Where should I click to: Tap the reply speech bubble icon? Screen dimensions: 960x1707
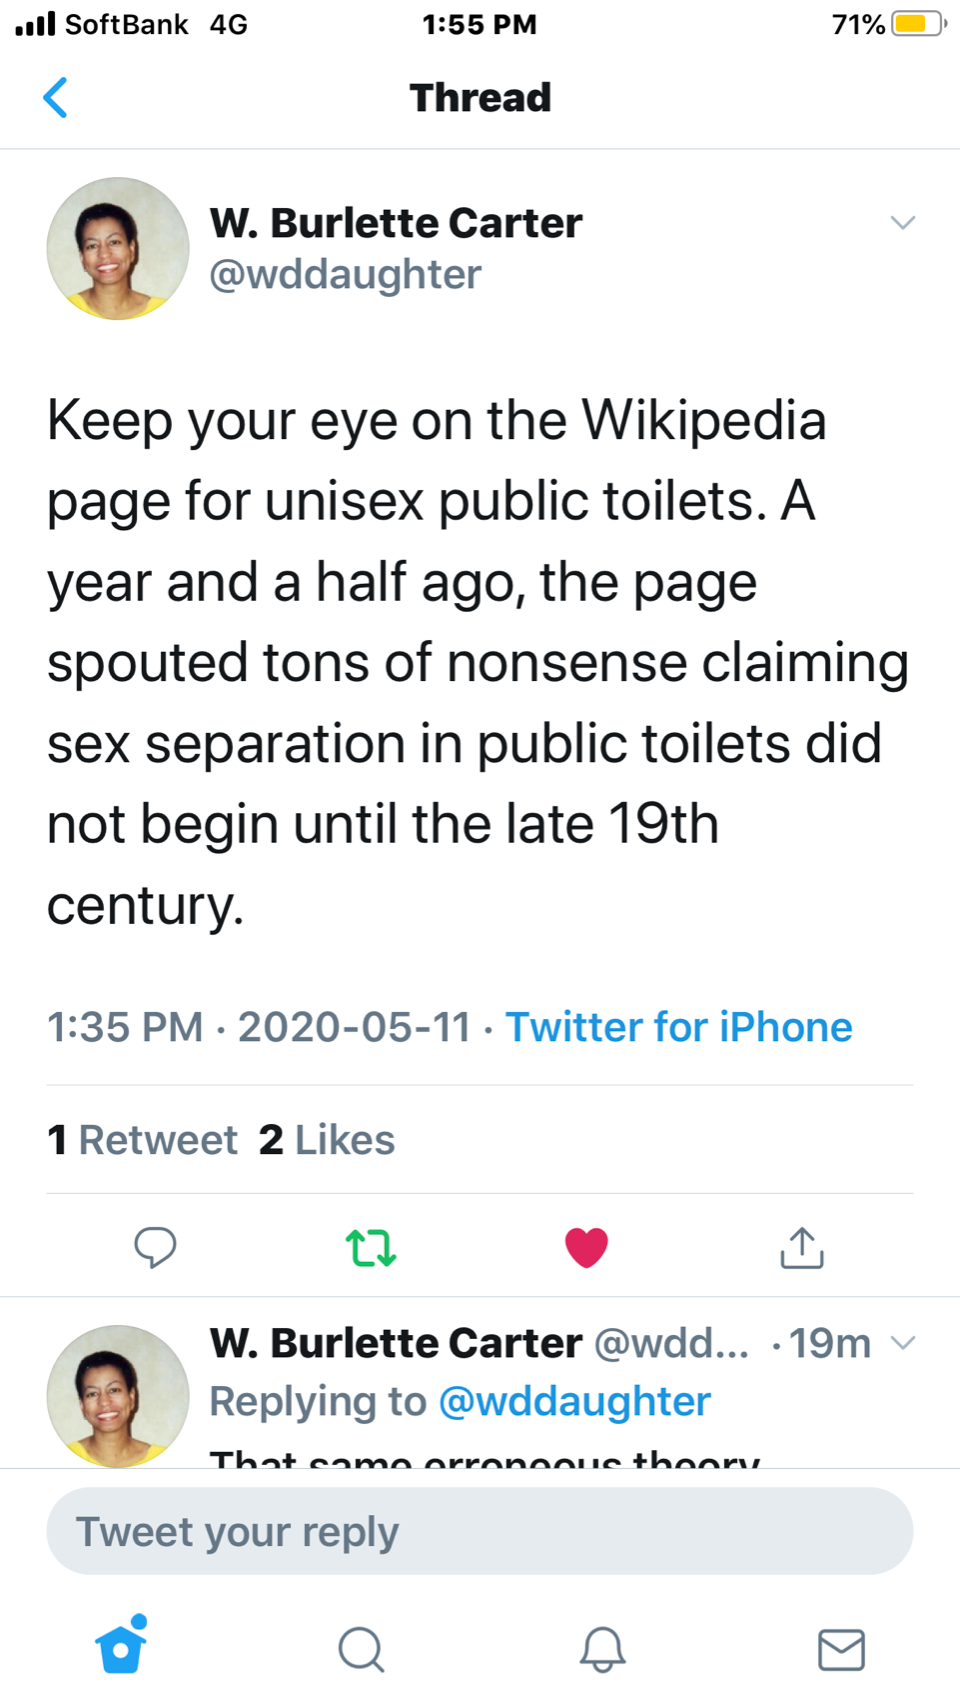155,1247
